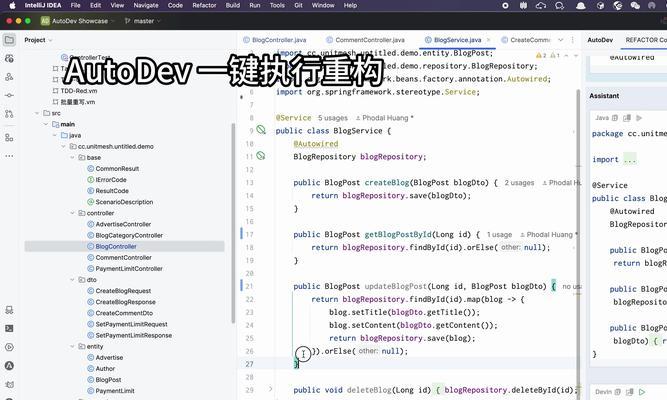Screen dimensions: 667x400
Task: Click the record circle icon in menu bar
Action: 505,6
